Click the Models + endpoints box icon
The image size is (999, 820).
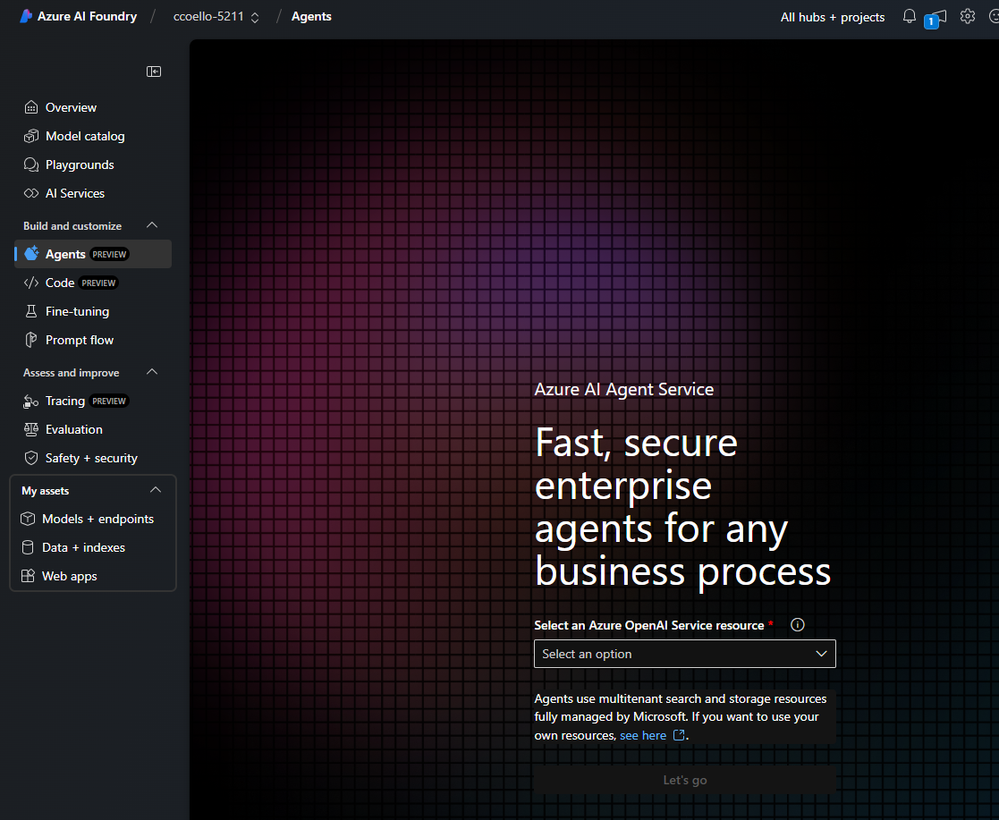[x=27, y=519]
